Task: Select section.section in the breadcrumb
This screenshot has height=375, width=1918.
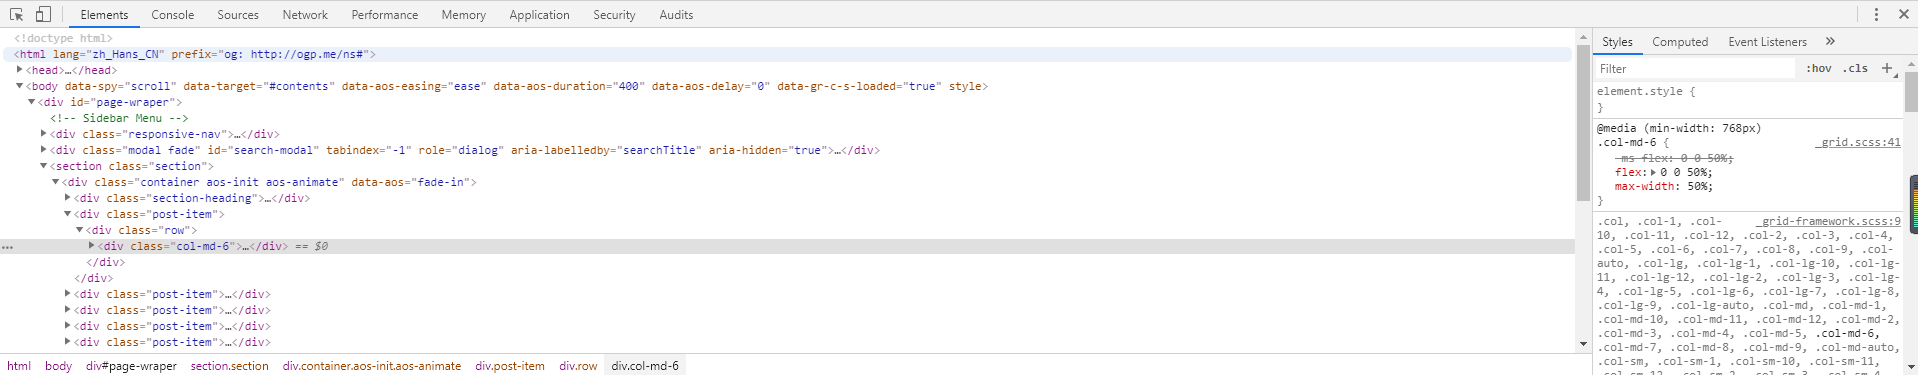Action: point(230,366)
